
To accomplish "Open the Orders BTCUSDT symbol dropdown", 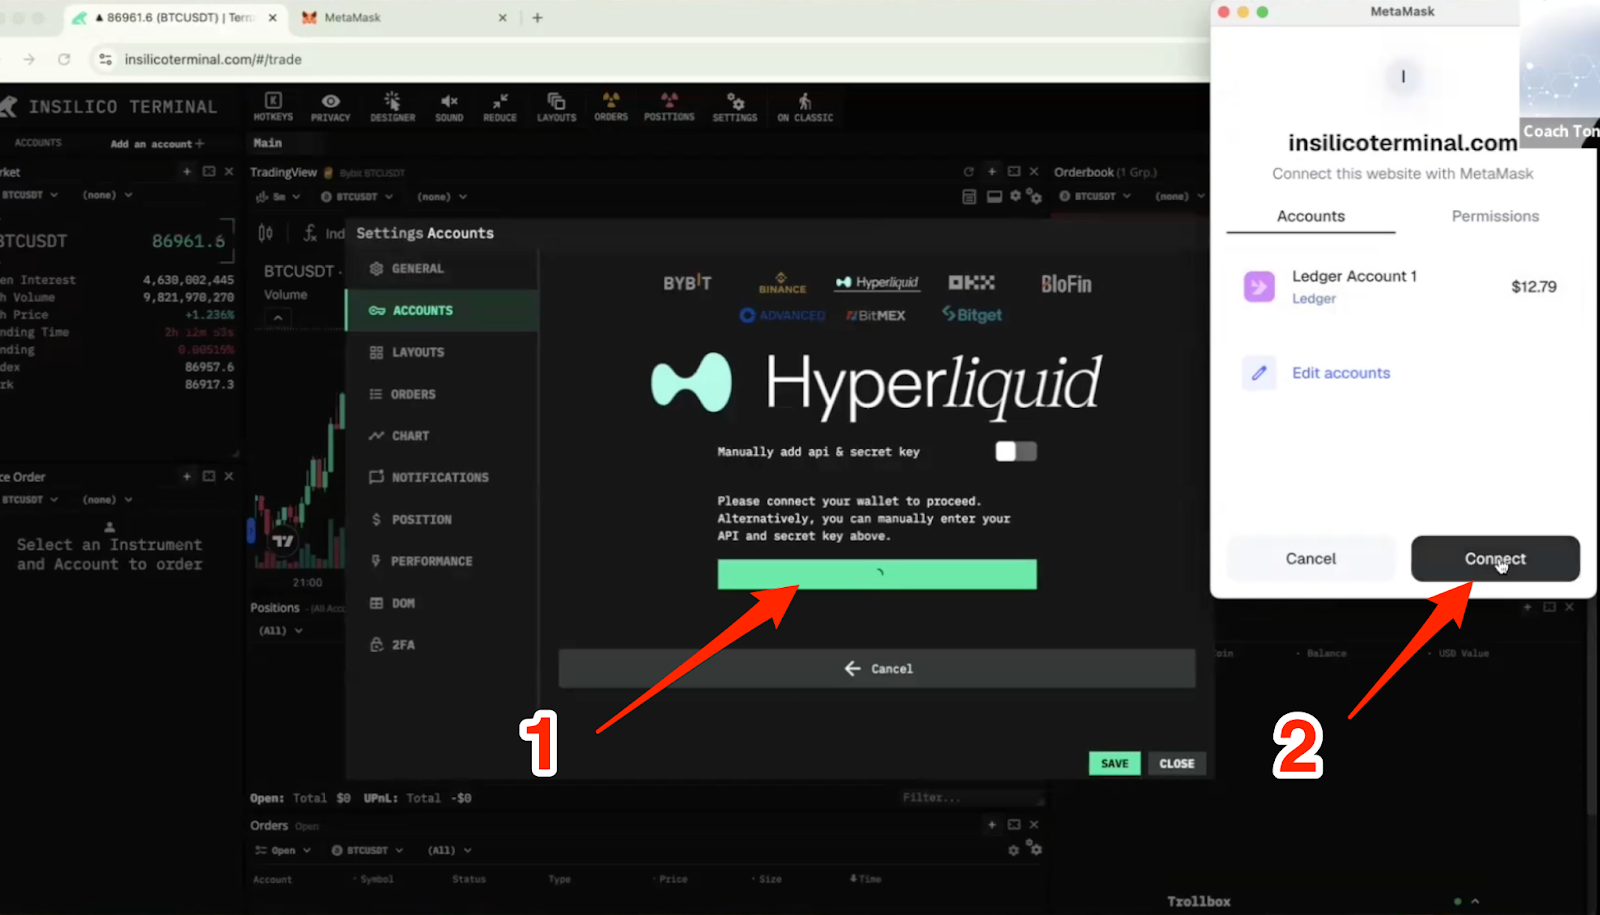I will coord(367,850).
